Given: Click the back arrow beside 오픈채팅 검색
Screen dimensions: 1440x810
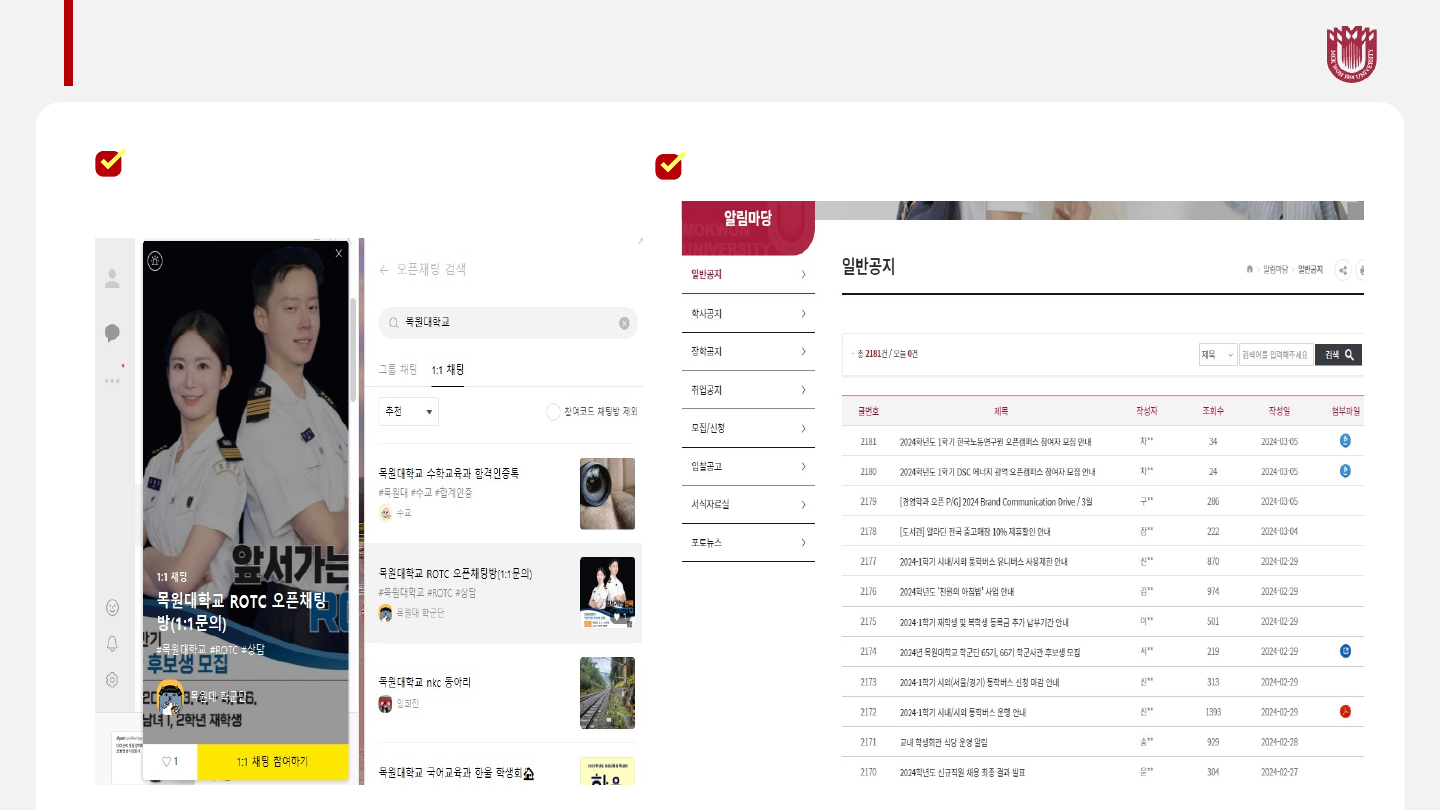Looking at the screenshot, I should pyautogui.click(x=383, y=270).
